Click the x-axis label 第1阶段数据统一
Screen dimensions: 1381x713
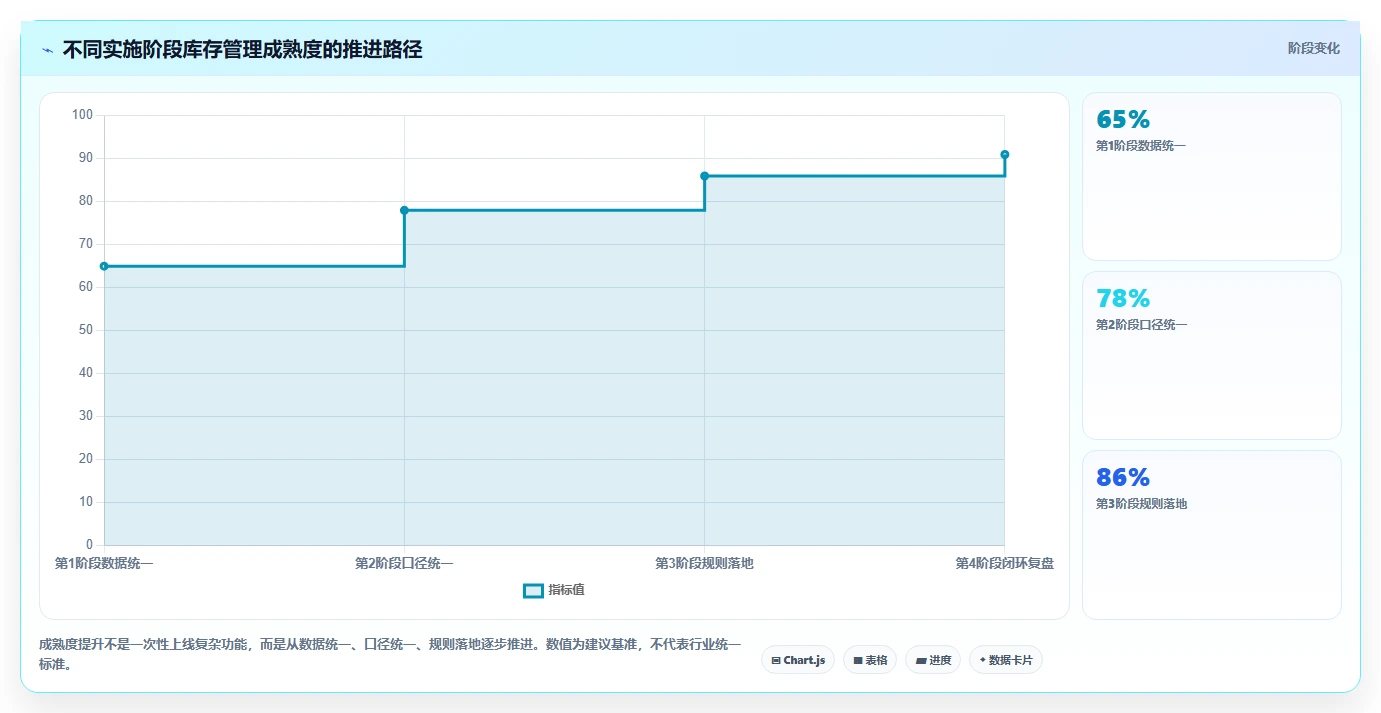(x=104, y=563)
